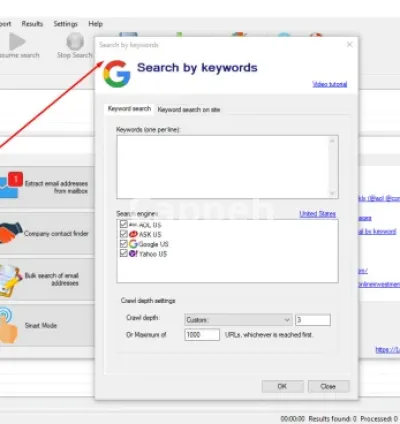Click the crawl depth value field
Image resolution: width=400 pixels, height=424 pixels.
pos(313,320)
